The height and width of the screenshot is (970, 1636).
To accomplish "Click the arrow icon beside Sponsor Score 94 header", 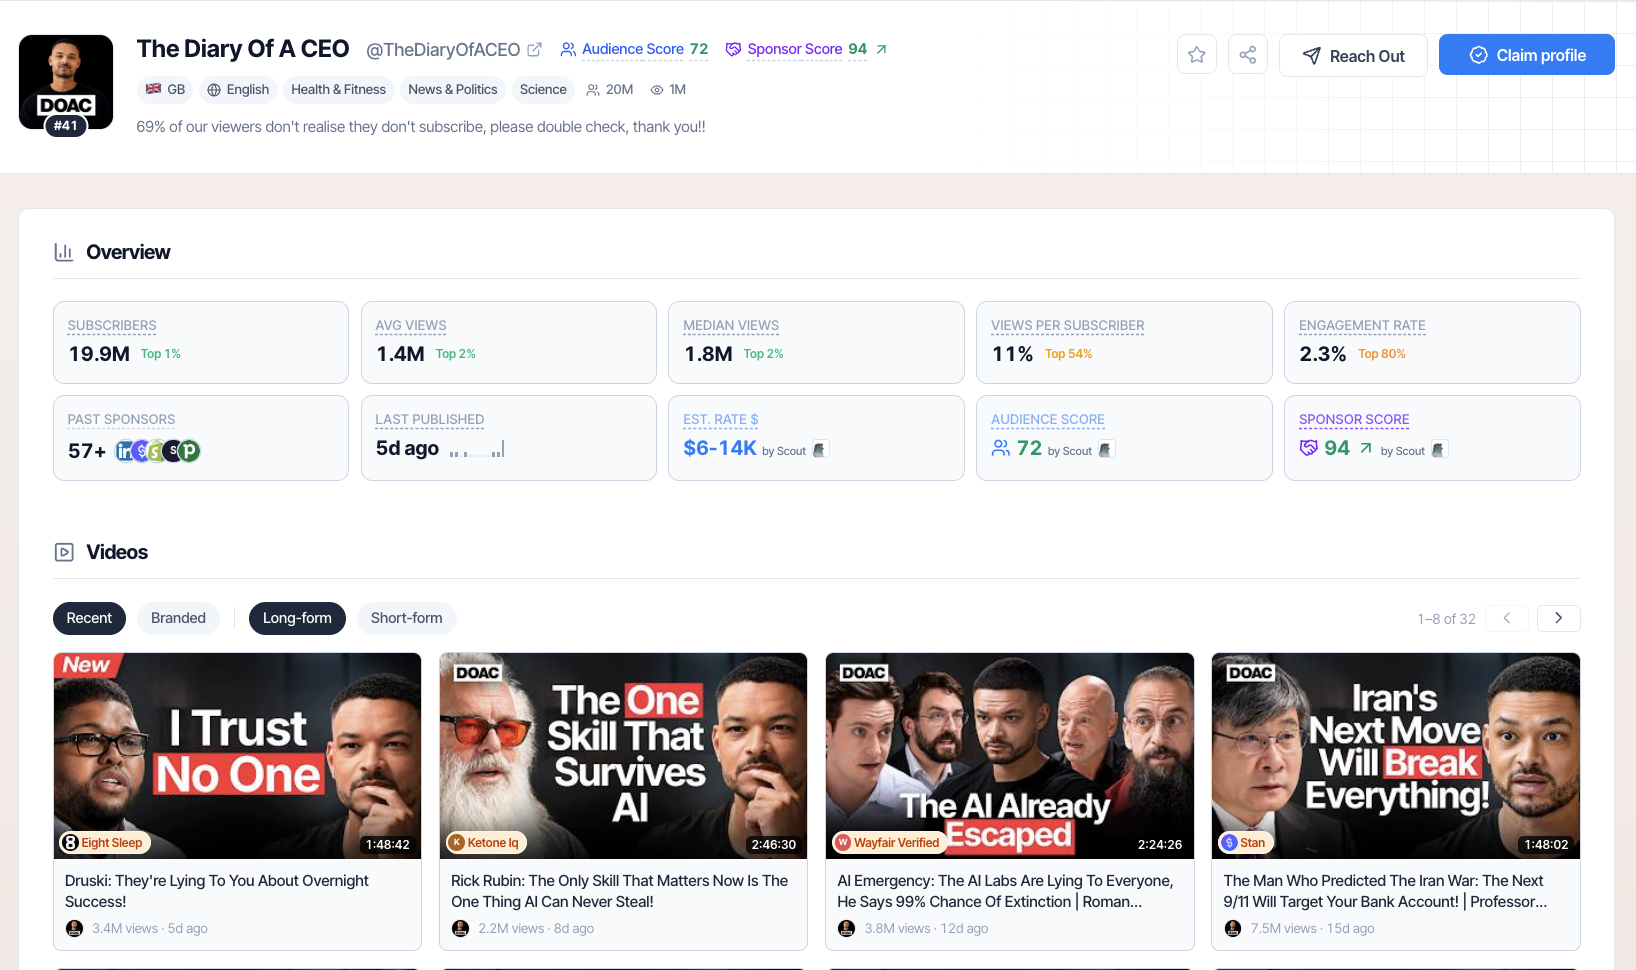I will tap(881, 49).
